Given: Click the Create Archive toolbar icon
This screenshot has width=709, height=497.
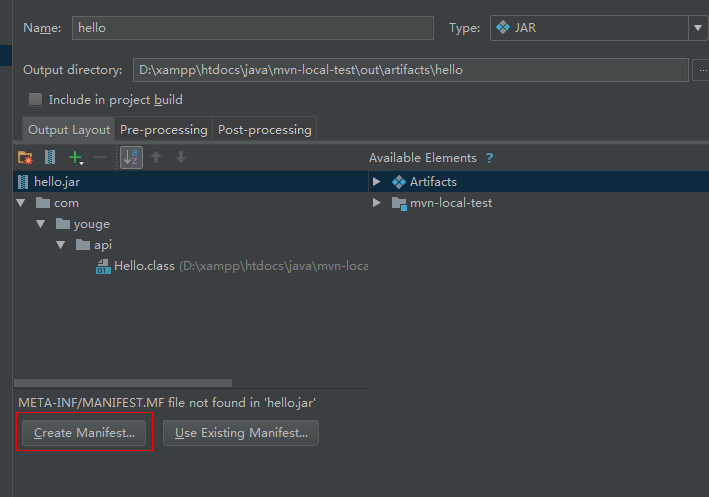Looking at the screenshot, I should click(x=49, y=157).
